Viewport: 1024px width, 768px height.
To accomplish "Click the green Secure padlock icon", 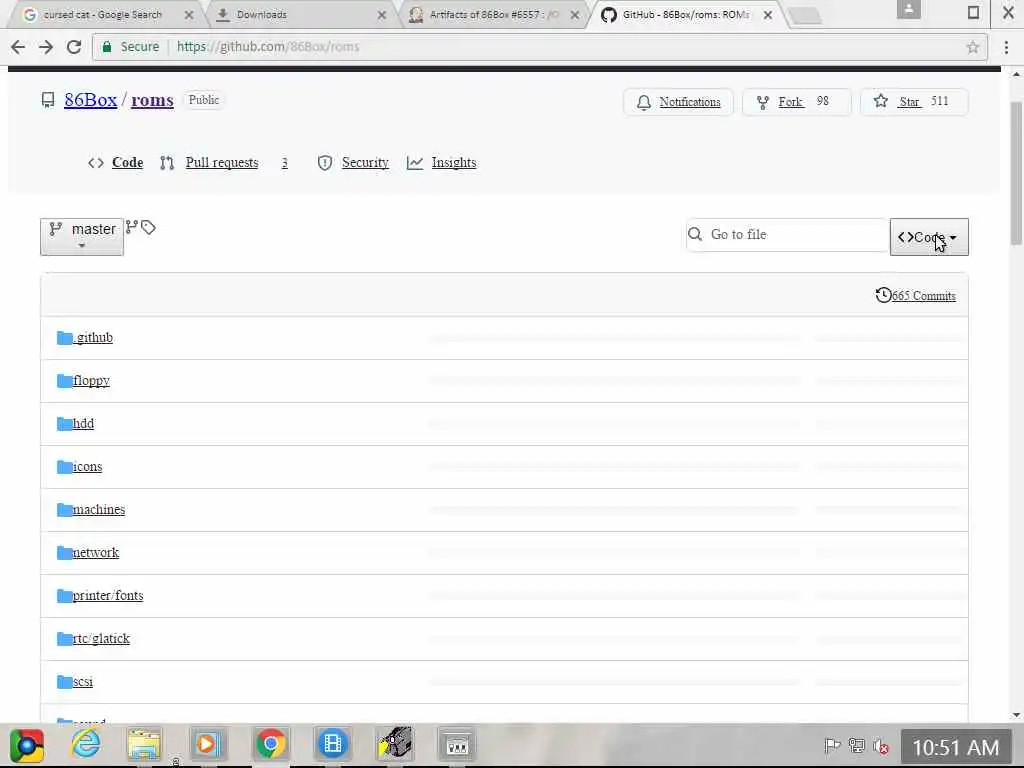I will point(107,46).
